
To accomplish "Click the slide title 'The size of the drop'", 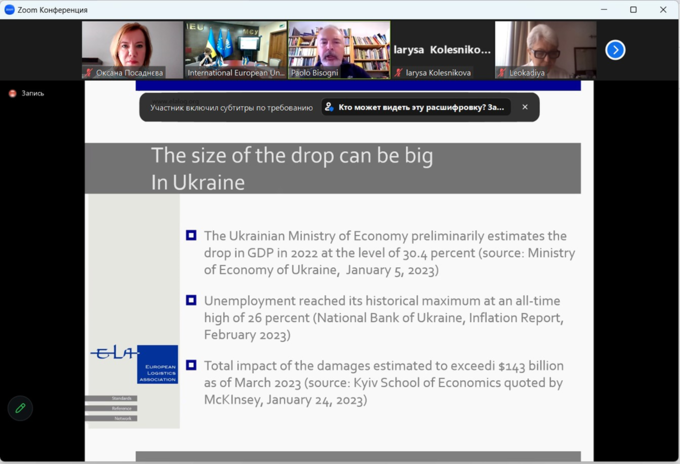I will [291, 156].
